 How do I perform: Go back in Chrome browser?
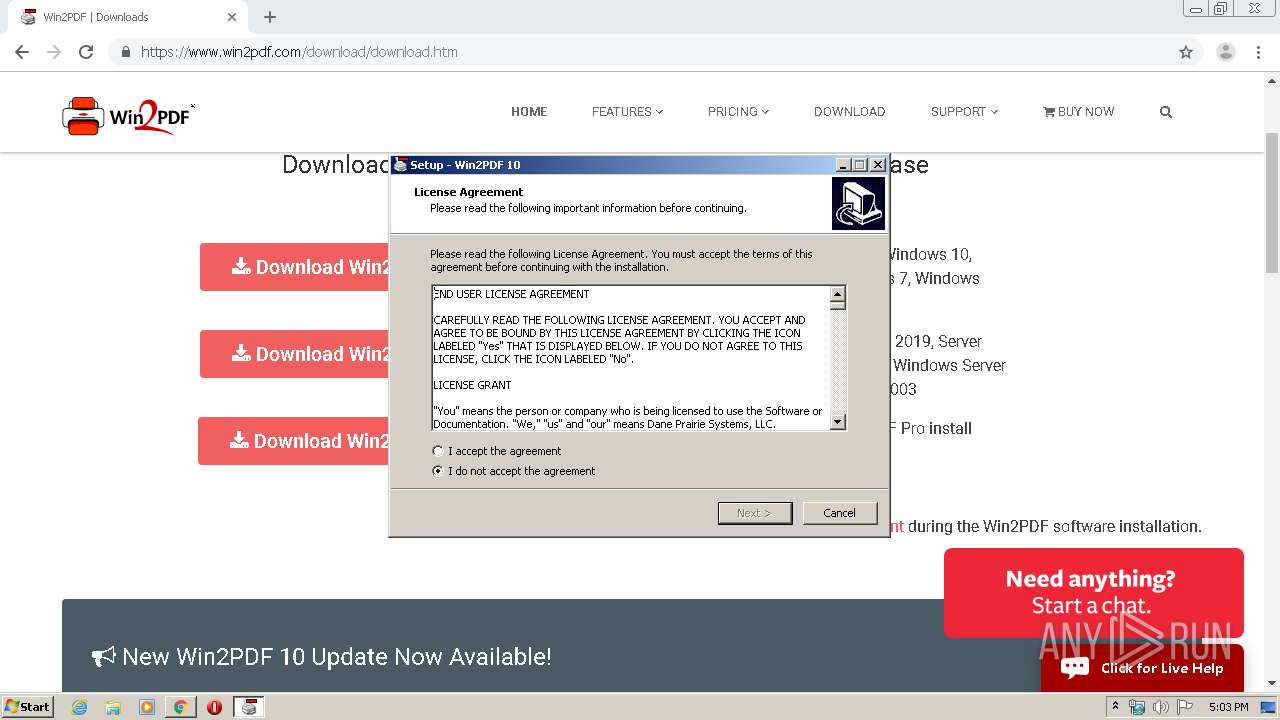tap(22, 52)
